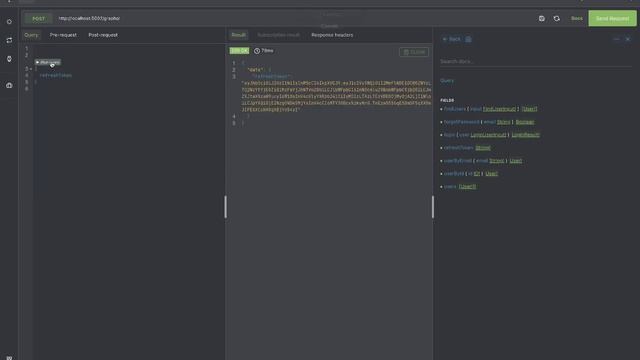Click the third sidebar icon

tap(9, 59)
